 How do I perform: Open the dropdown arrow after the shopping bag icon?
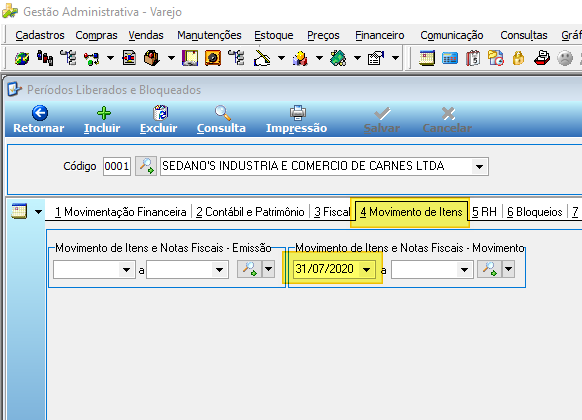click(x=171, y=58)
